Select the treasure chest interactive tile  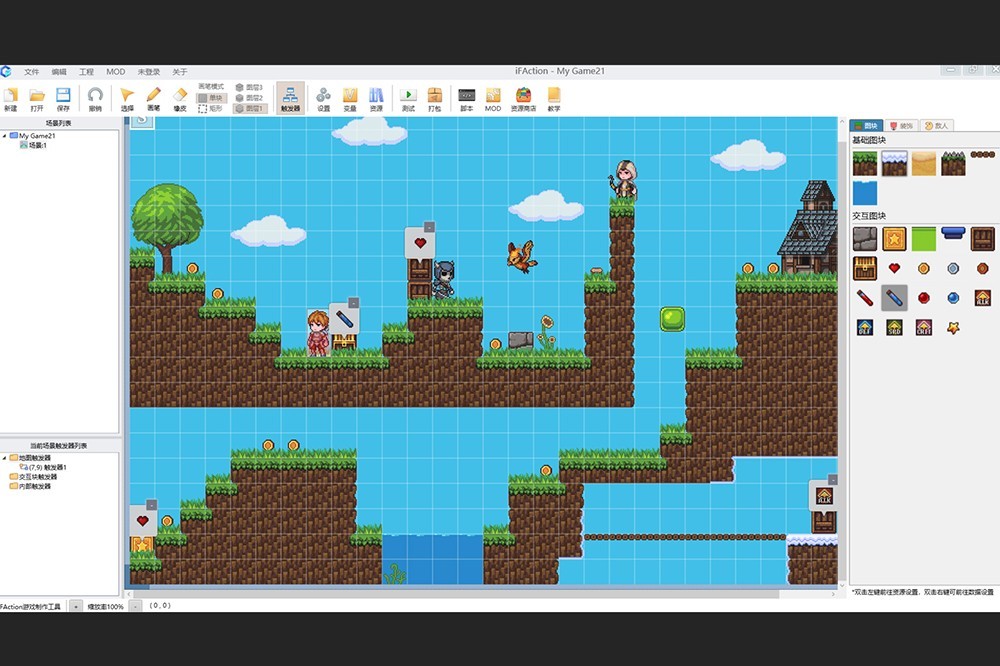865,268
